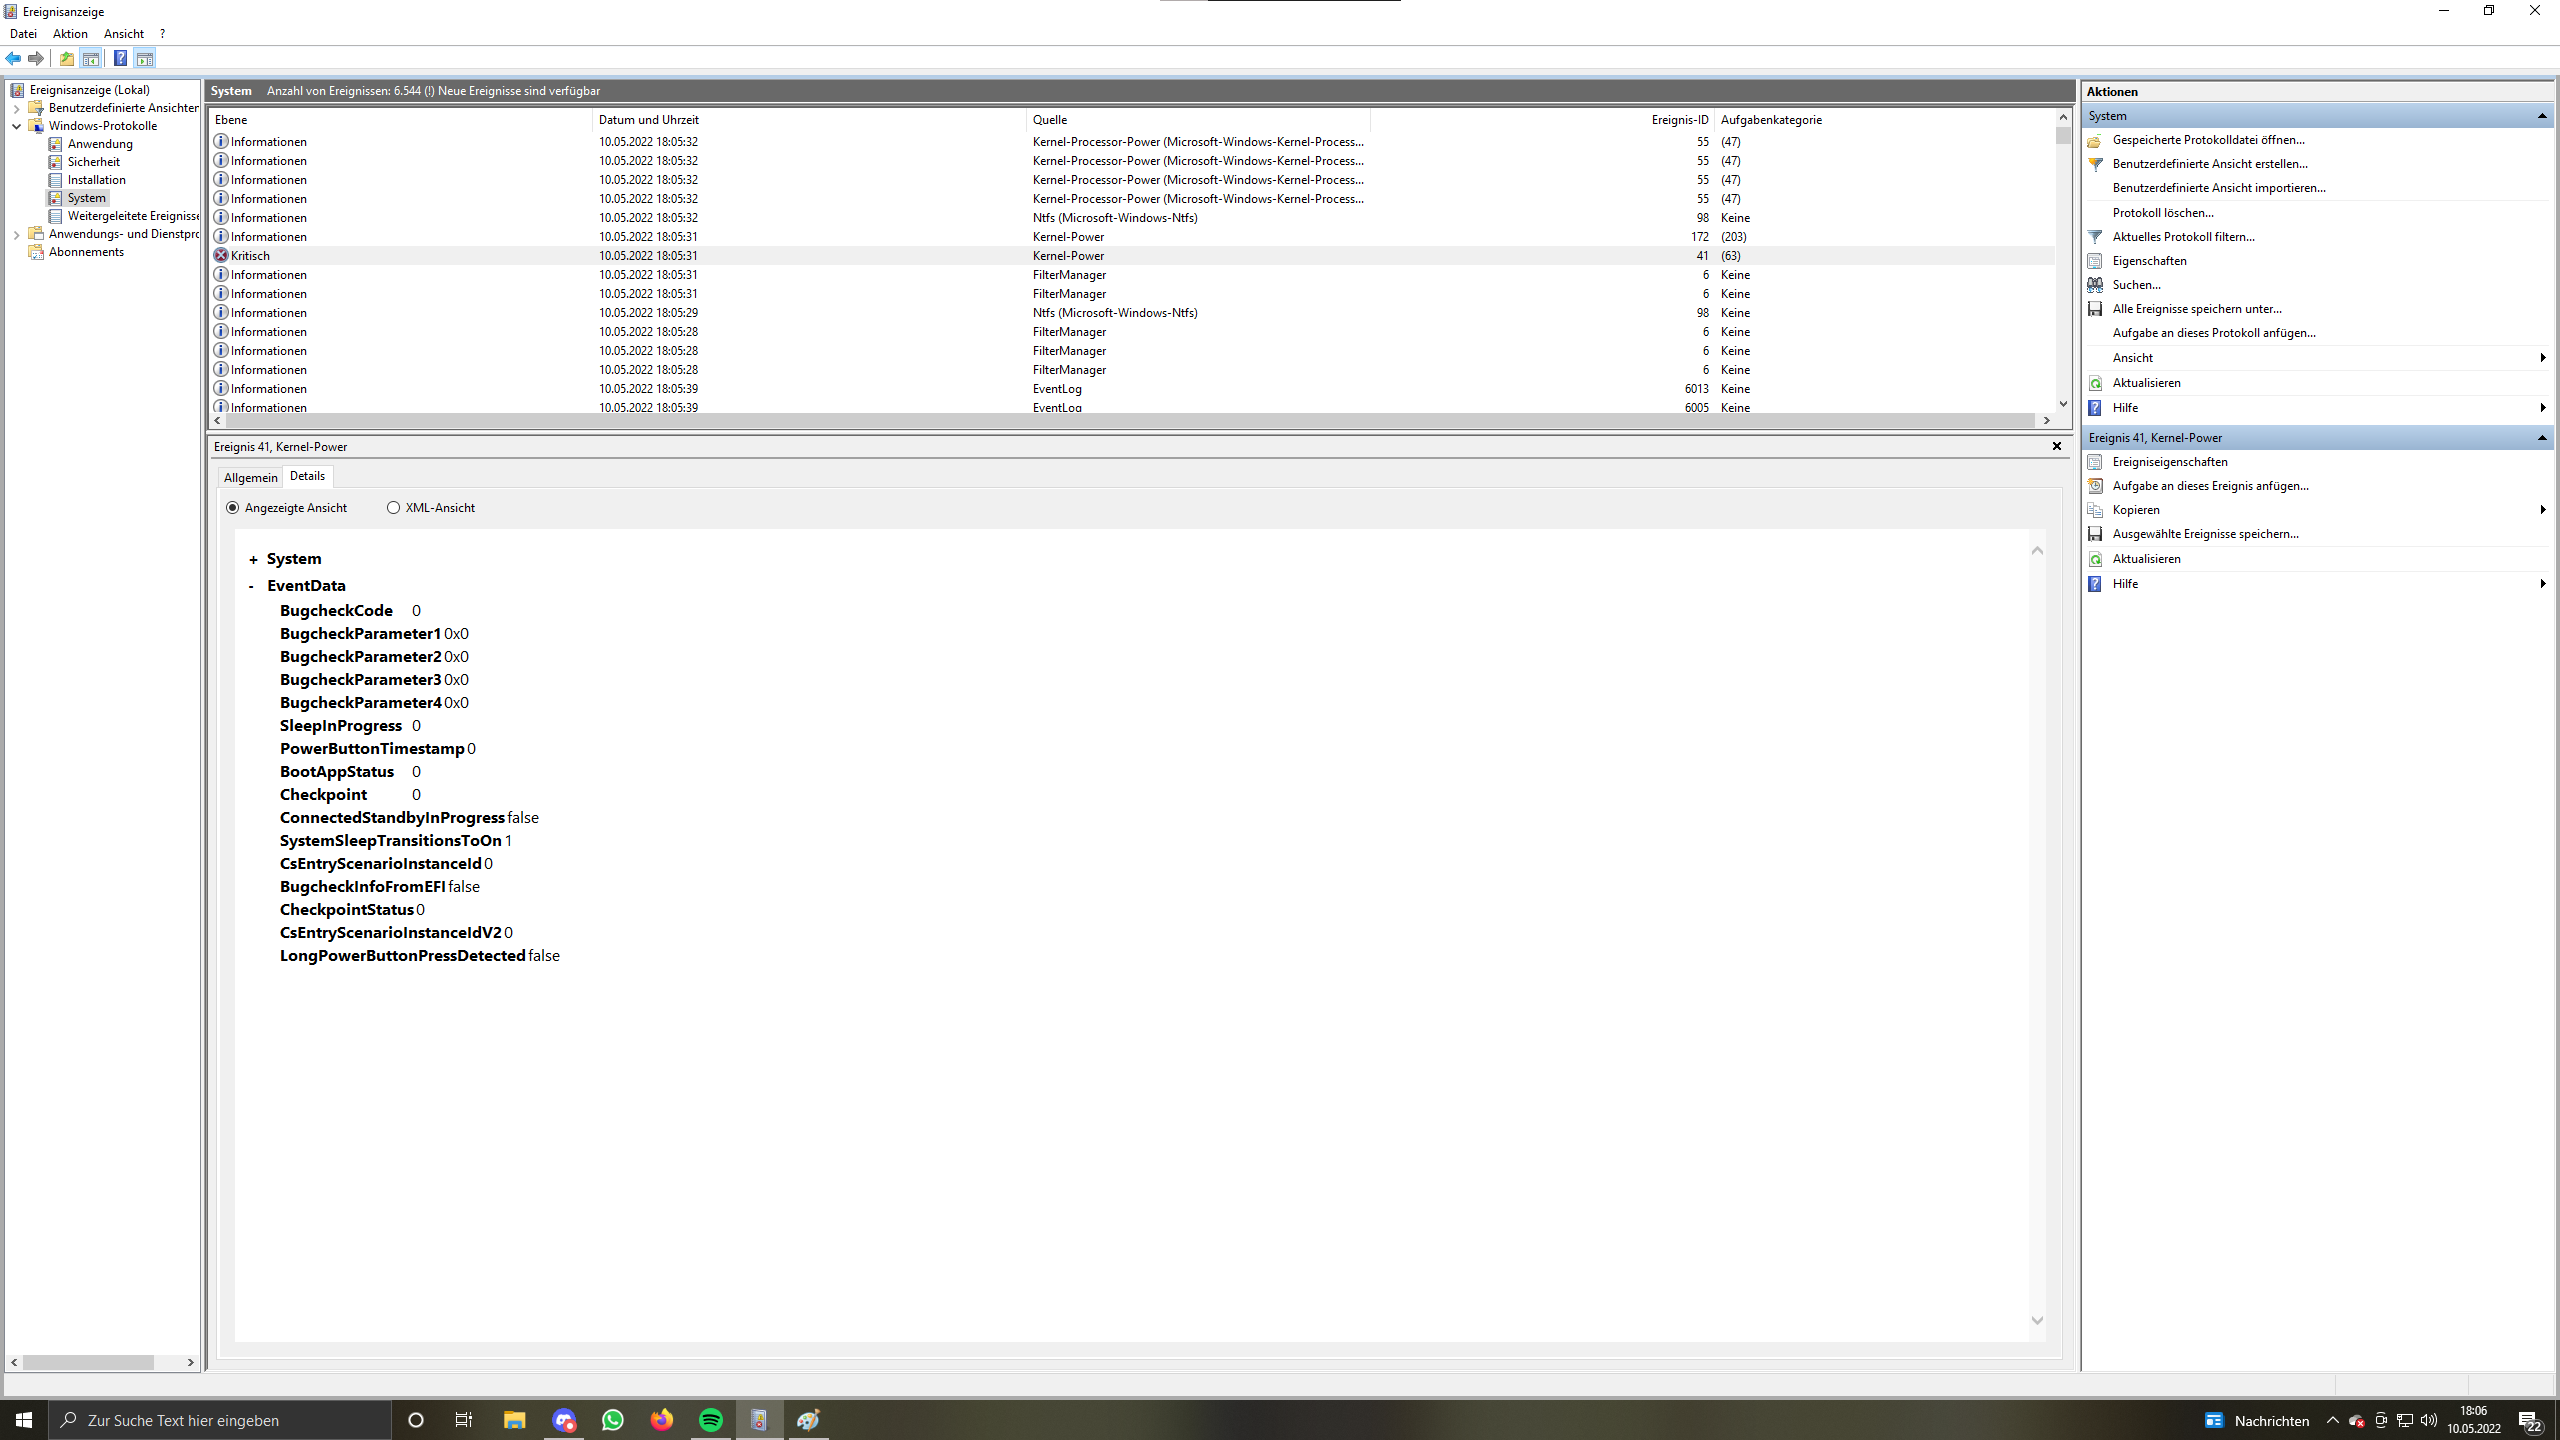Viewport: 2560px width, 1440px height.
Task: Click the save icon for Alle Ereignisse speichern unter
Action: (2095, 309)
